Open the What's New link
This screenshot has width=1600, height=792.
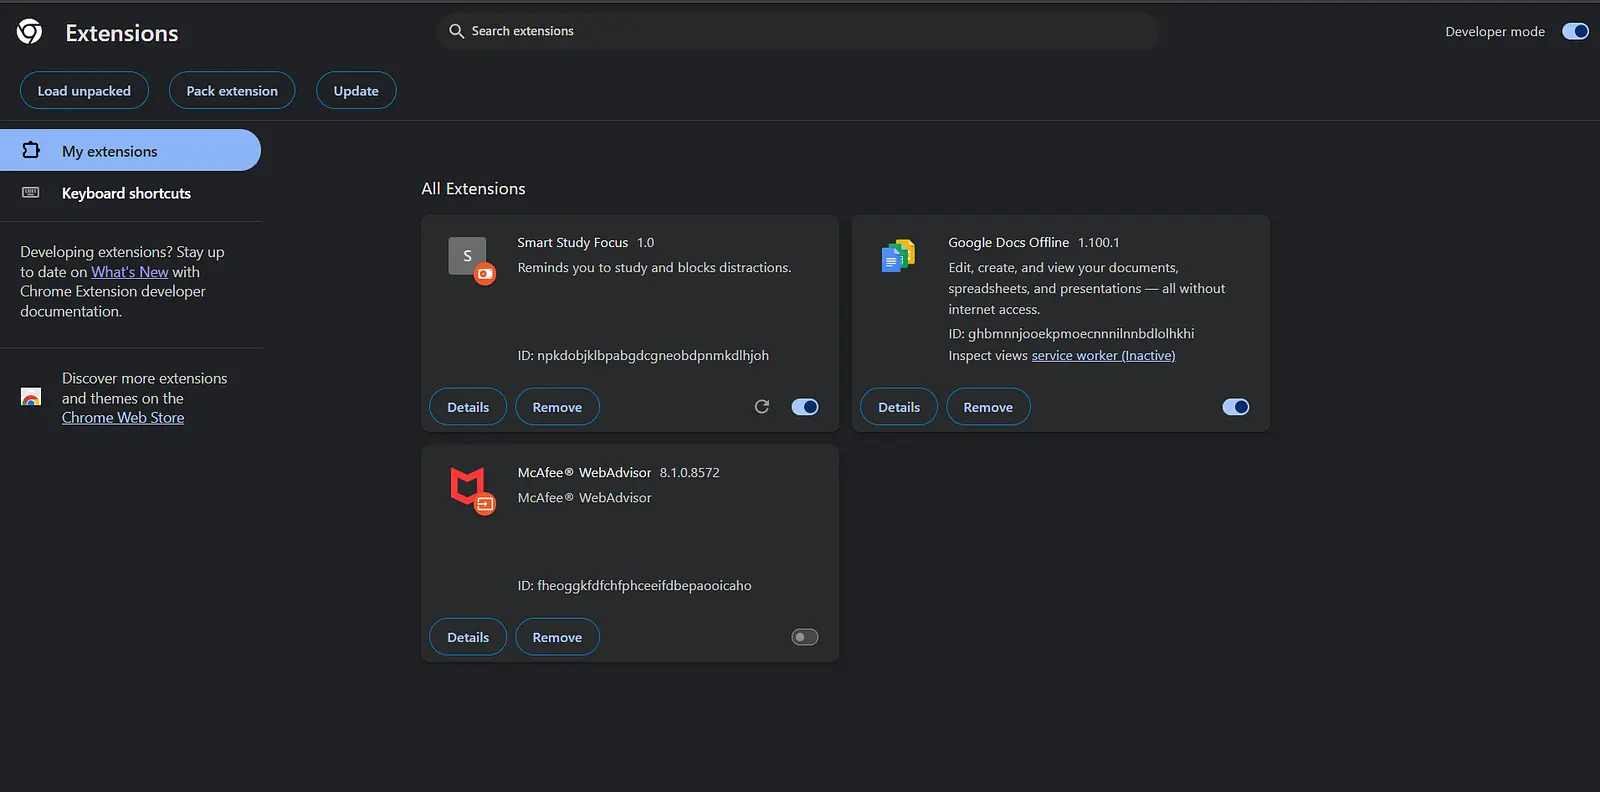pyautogui.click(x=130, y=272)
